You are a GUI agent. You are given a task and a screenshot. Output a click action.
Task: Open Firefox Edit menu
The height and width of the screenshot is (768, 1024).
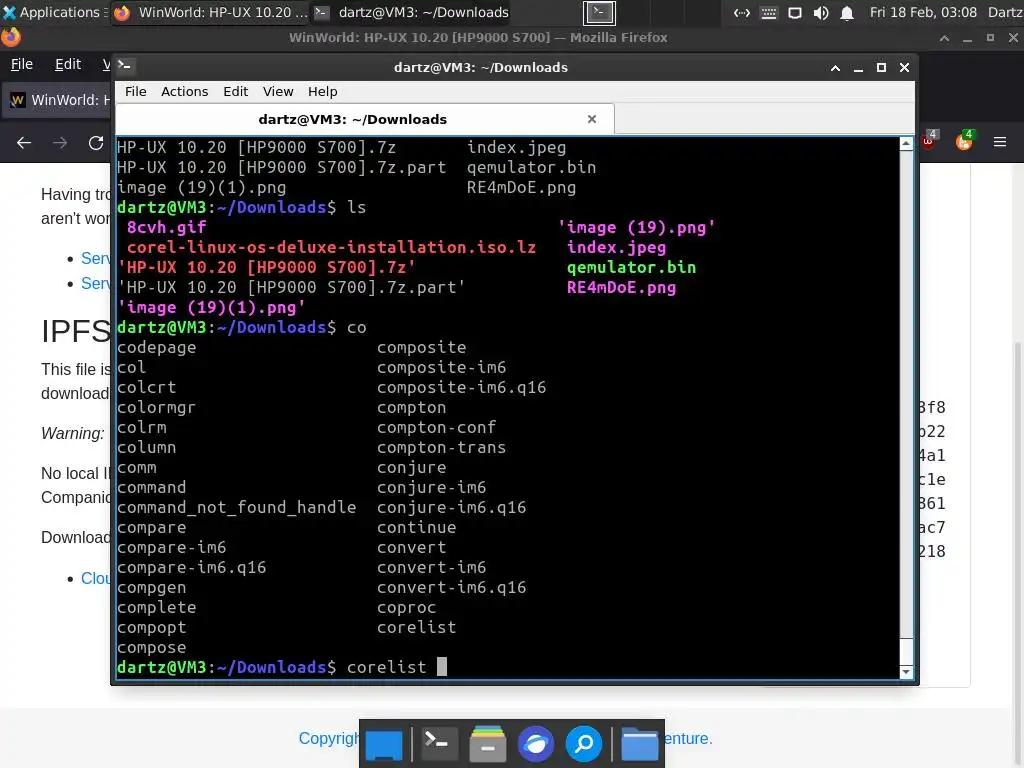(x=68, y=64)
